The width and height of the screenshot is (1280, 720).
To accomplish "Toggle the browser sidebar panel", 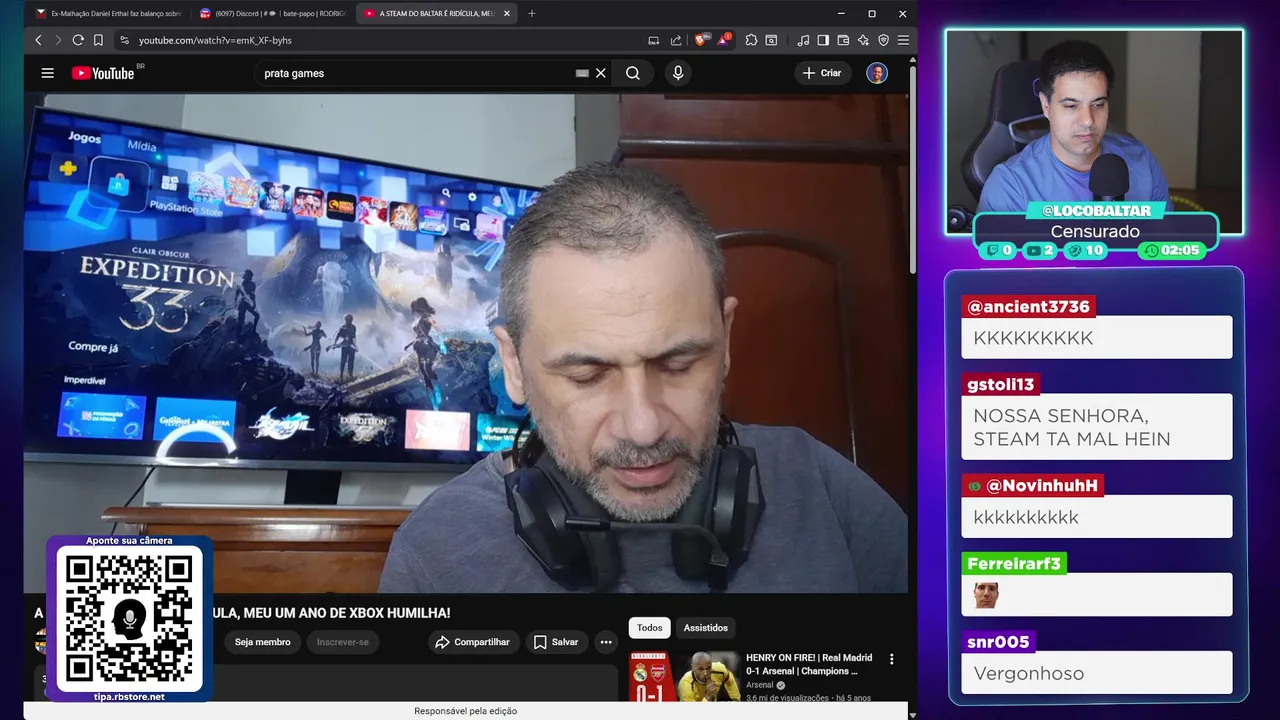I will coord(823,40).
